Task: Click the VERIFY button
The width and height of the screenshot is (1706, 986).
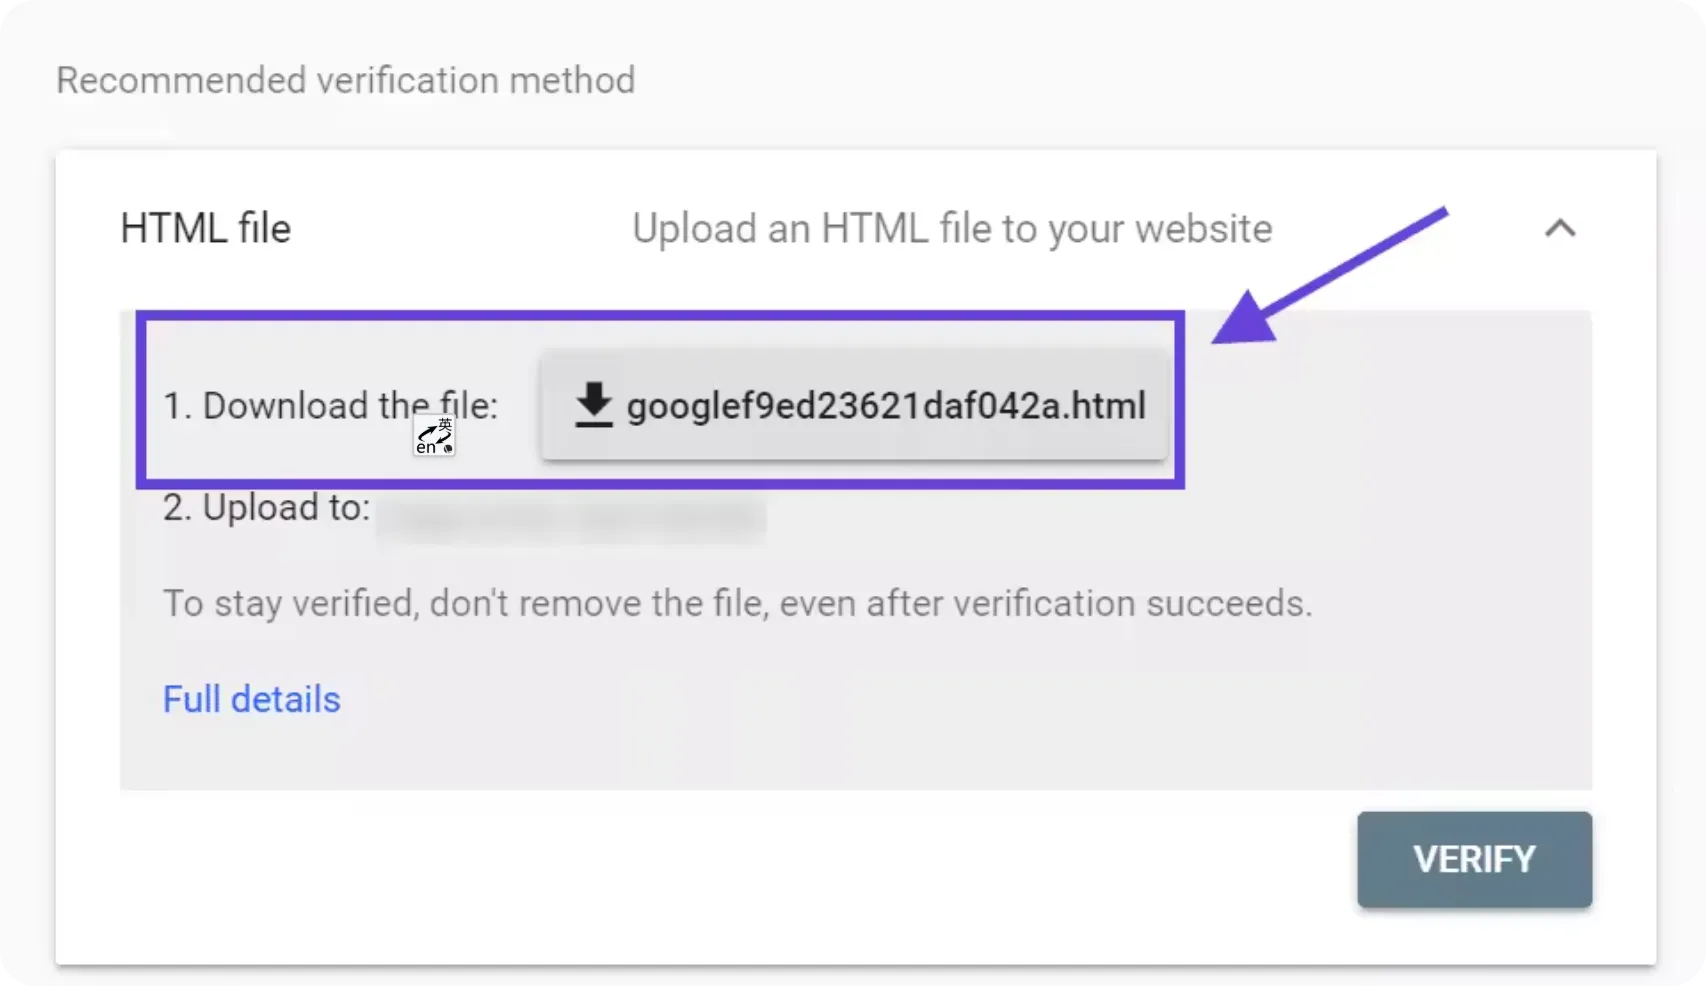Action: tap(1474, 859)
